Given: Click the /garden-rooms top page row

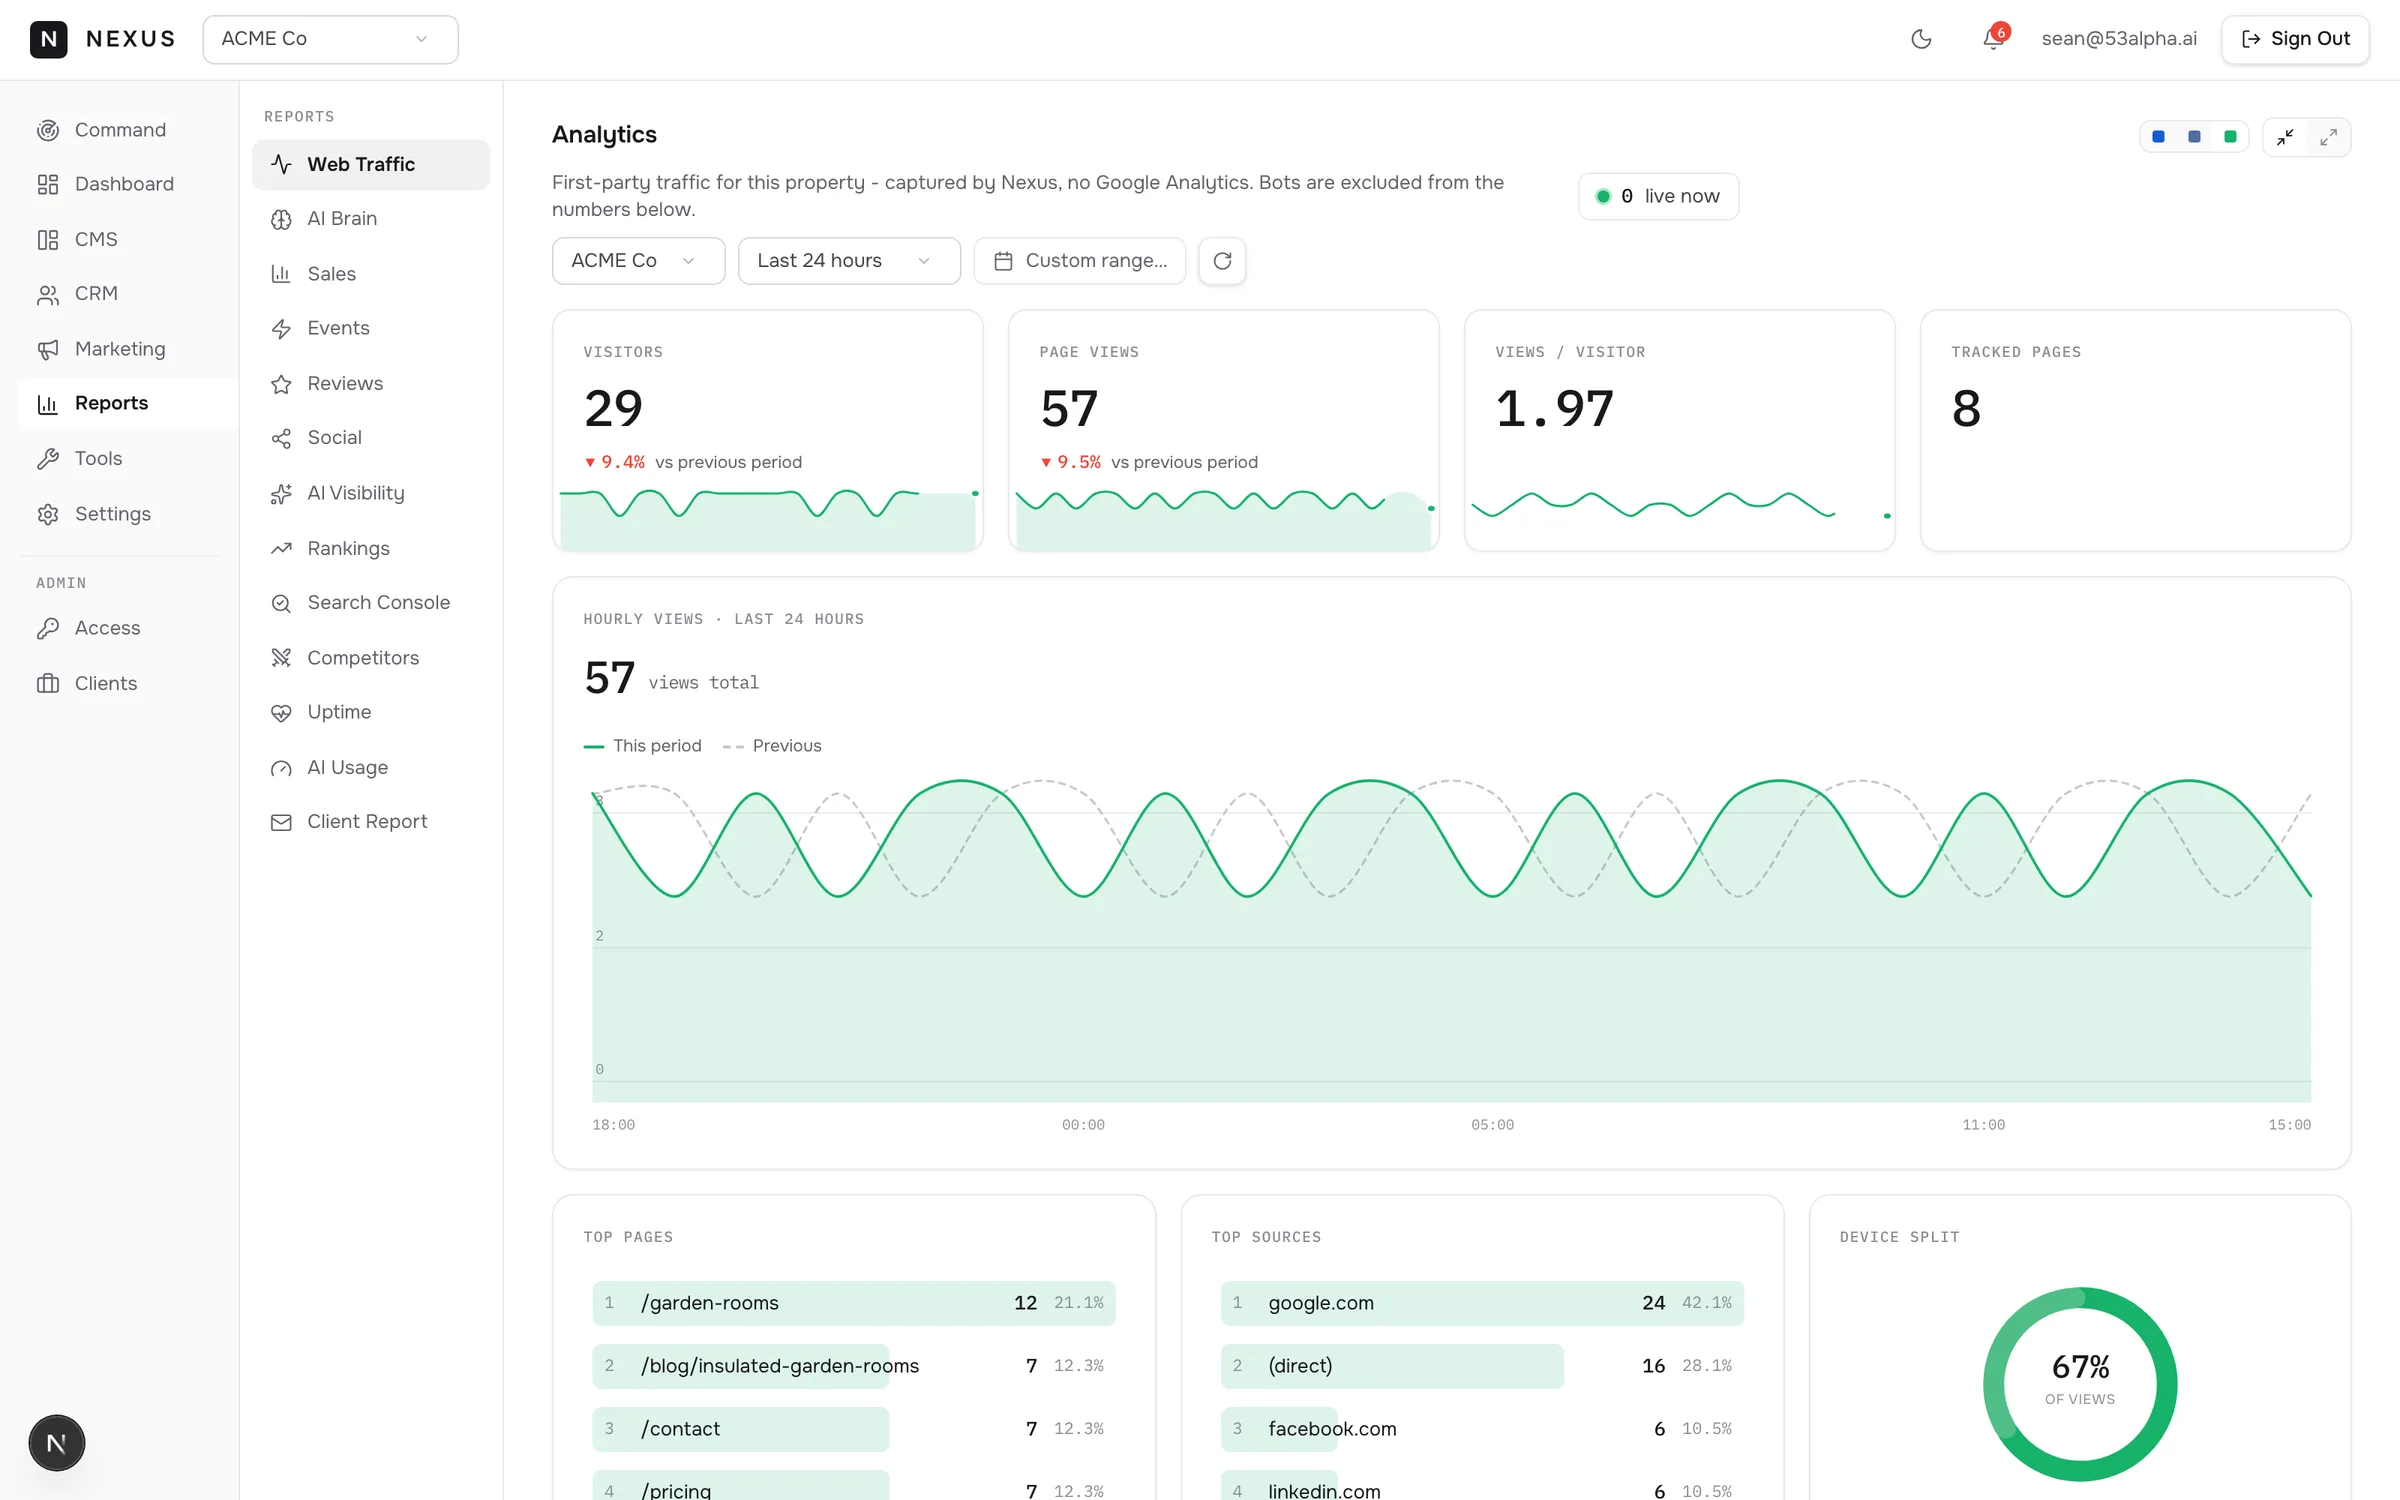Looking at the screenshot, I should (854, 1303).
